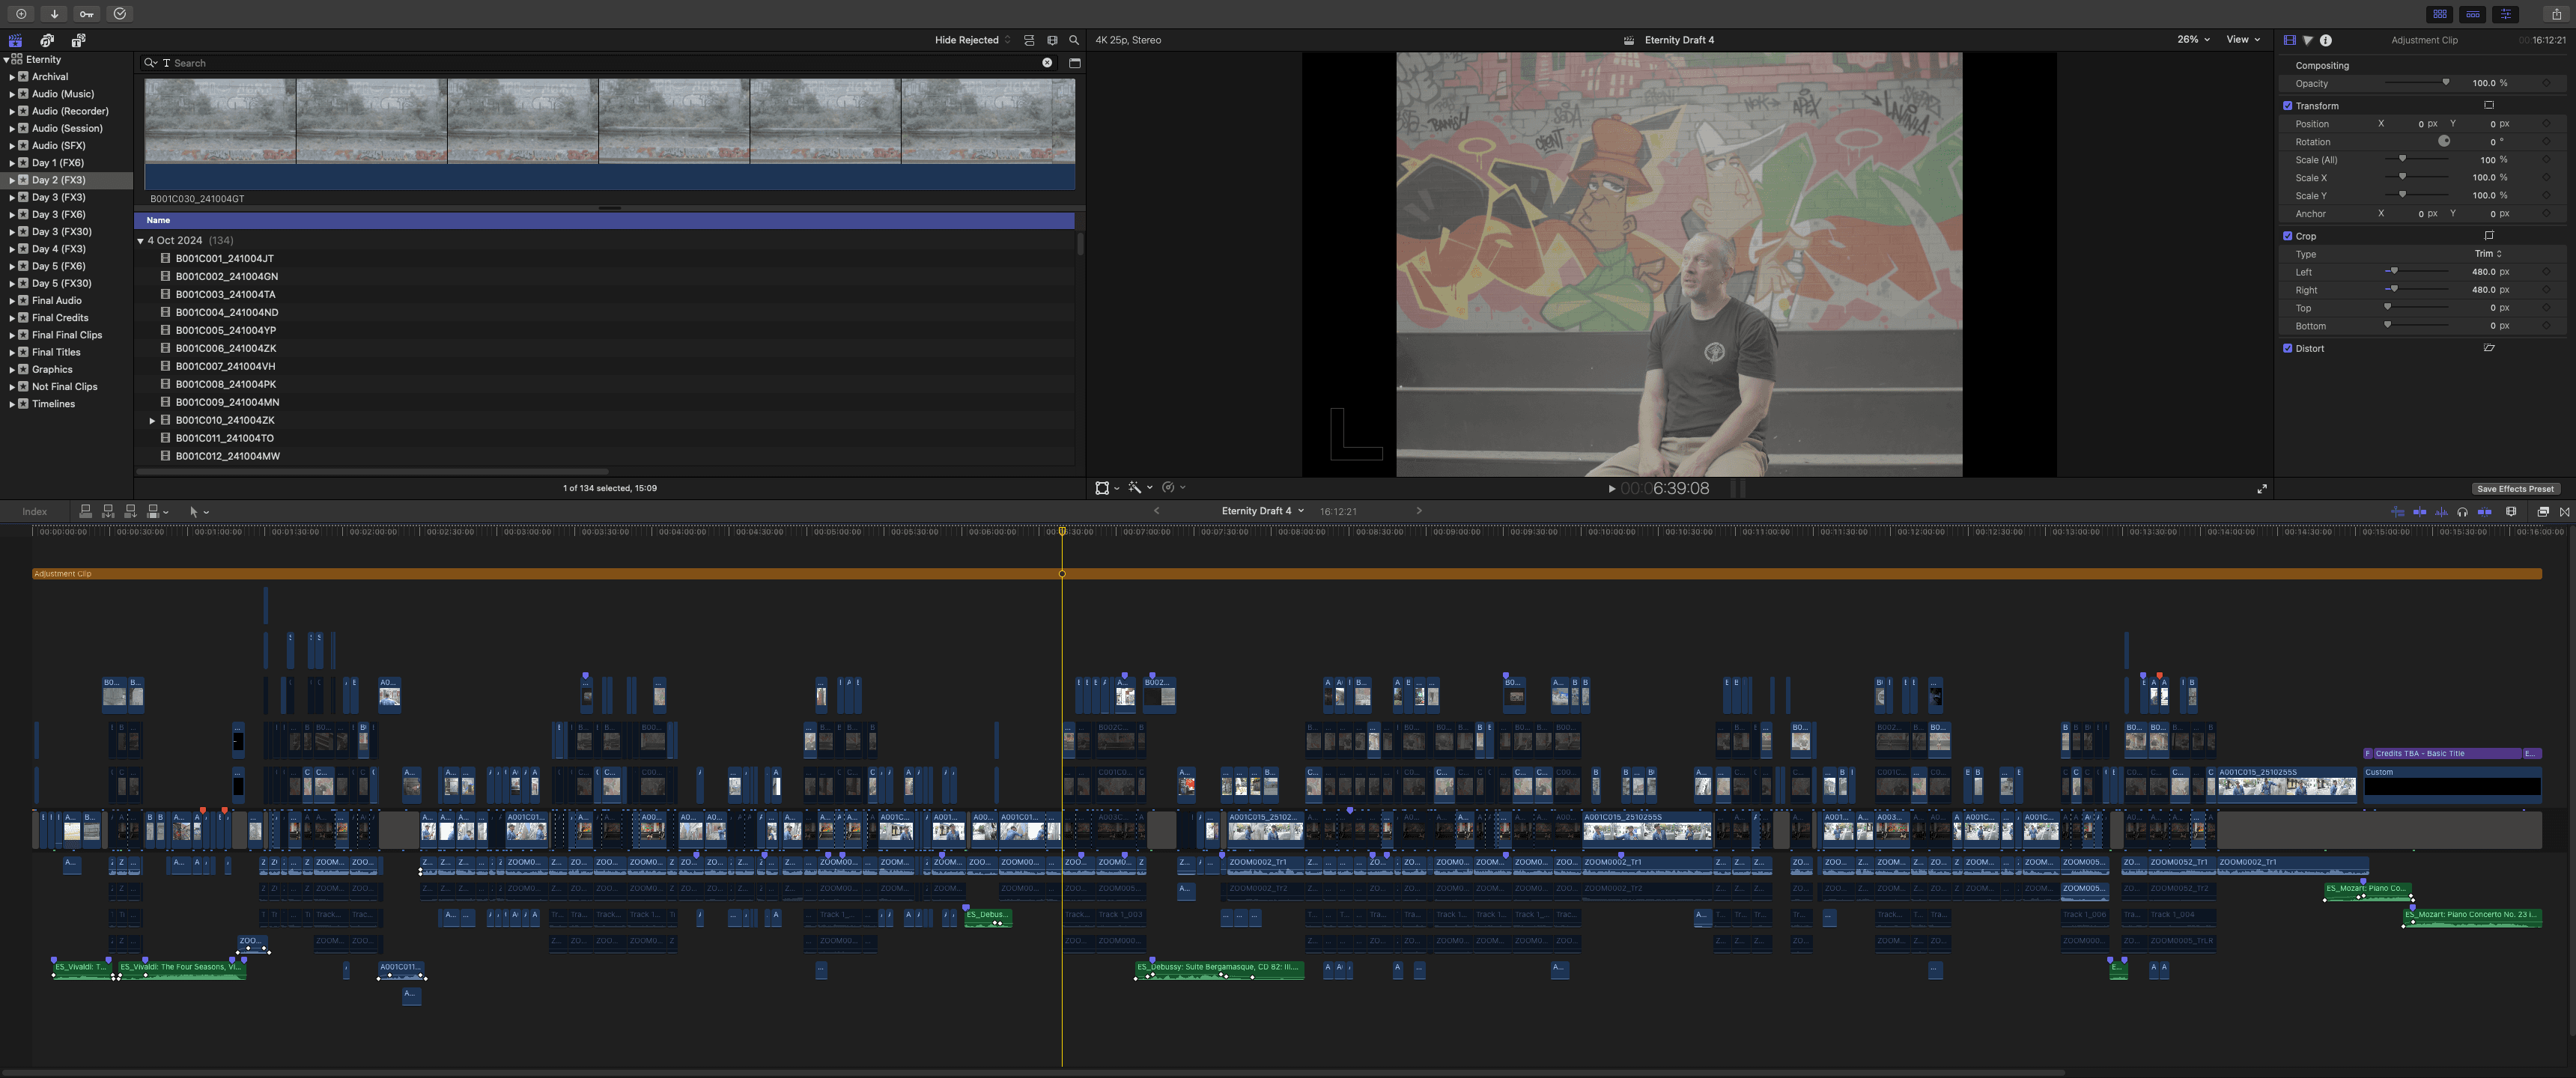The image size is (2576, 1078).
Task: Toggle the Distort checkbox
Action: pyautogui.click(x=2287, y=348)
